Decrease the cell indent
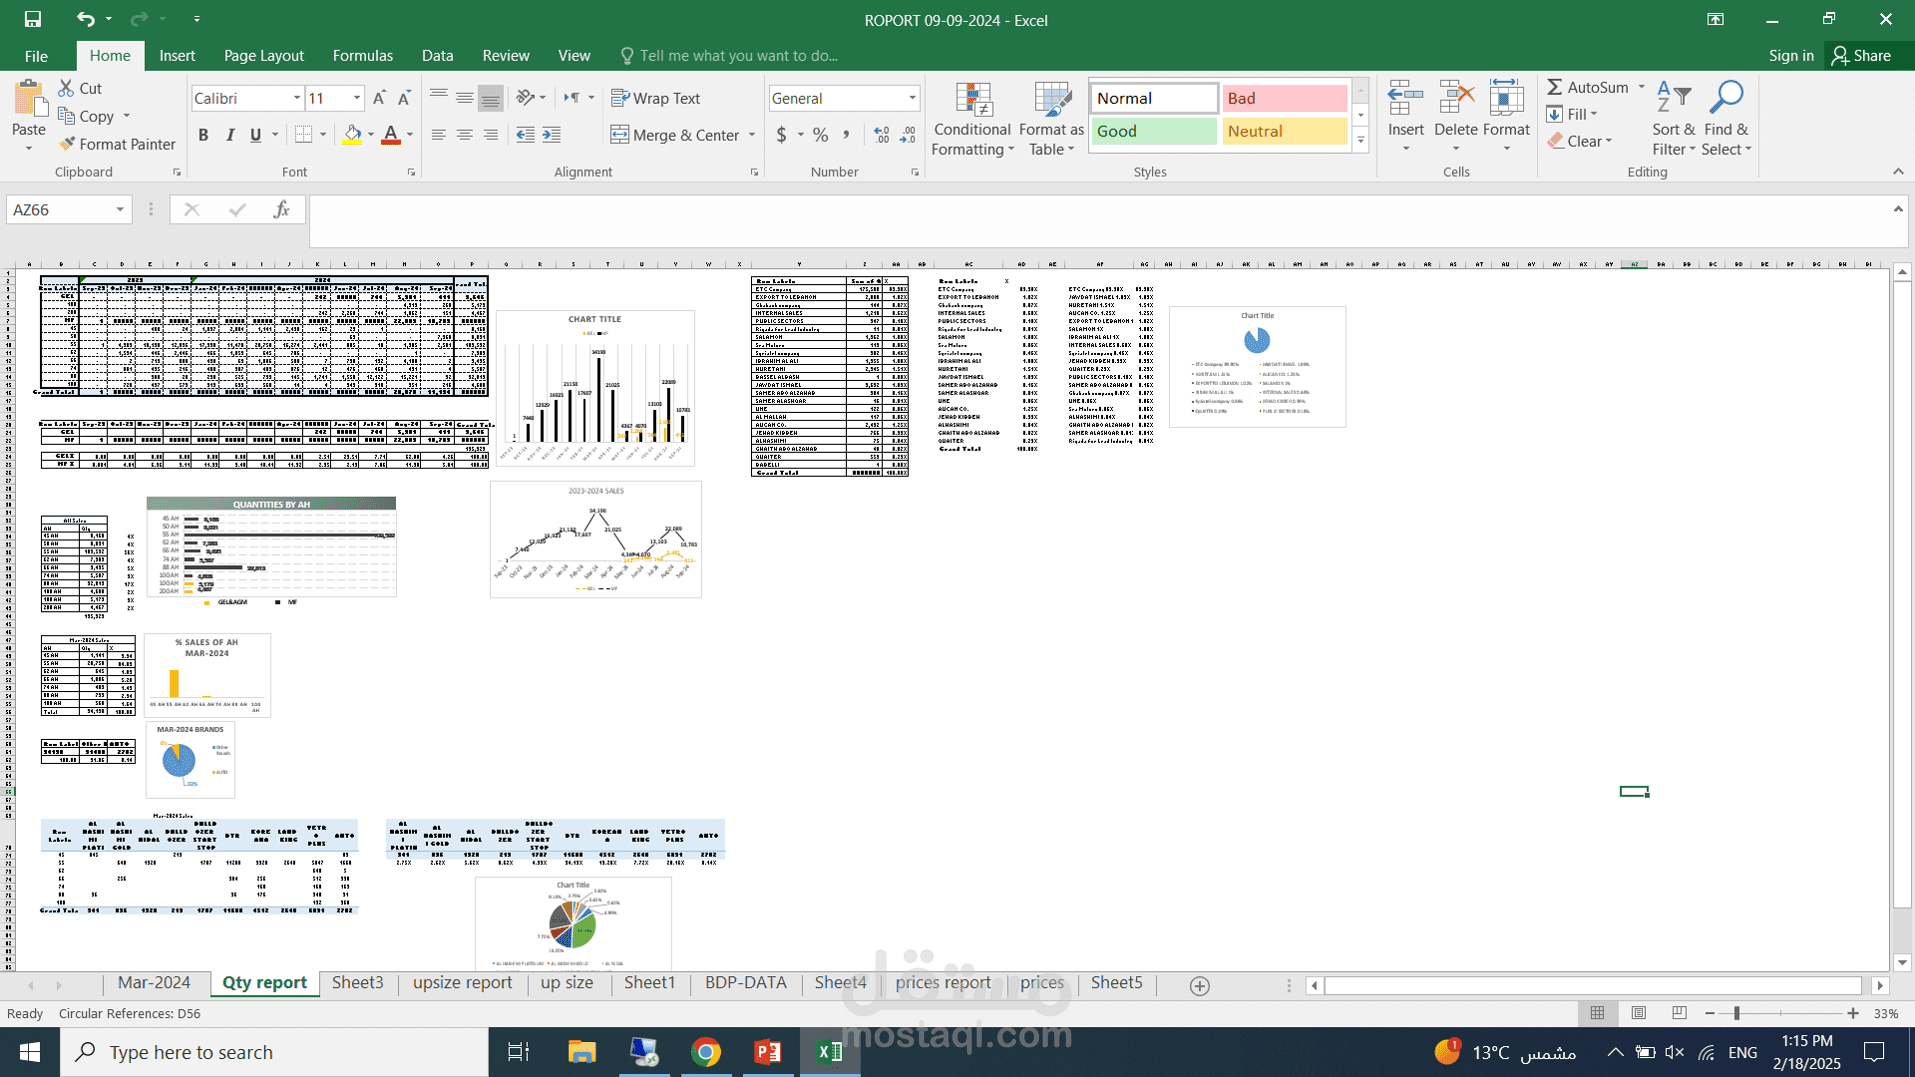 525,135
